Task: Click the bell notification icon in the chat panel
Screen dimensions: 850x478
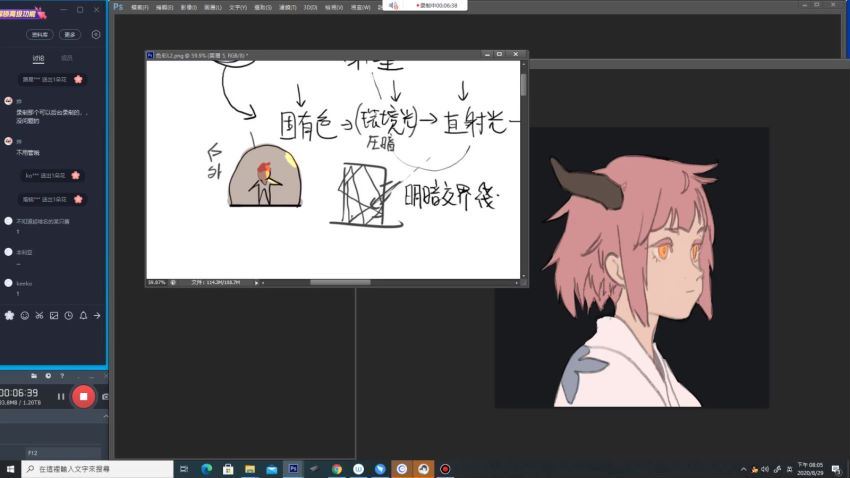Action: tap(83, 315)
